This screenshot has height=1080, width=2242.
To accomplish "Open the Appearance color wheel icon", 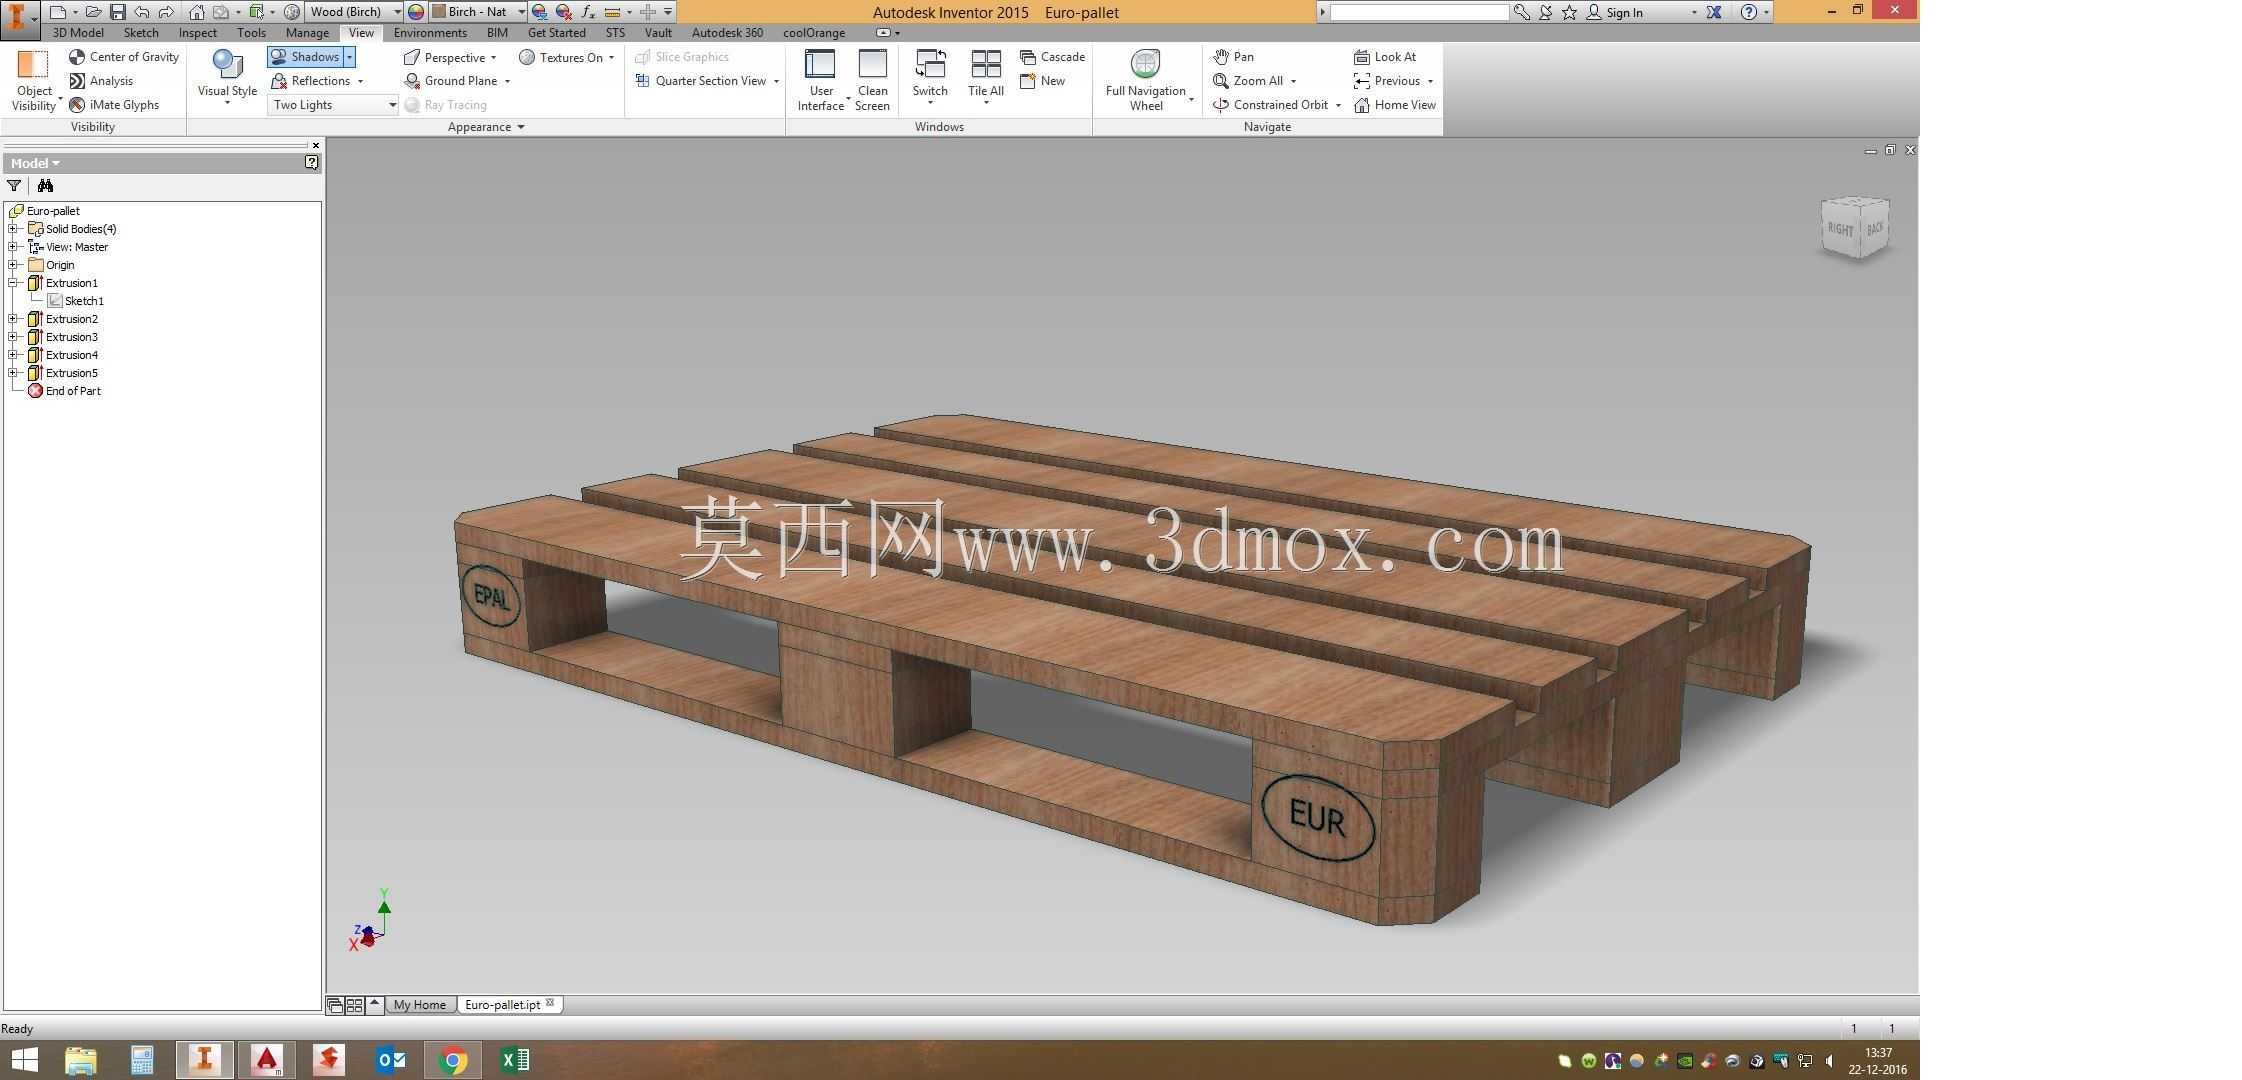I will click(416, 12).
